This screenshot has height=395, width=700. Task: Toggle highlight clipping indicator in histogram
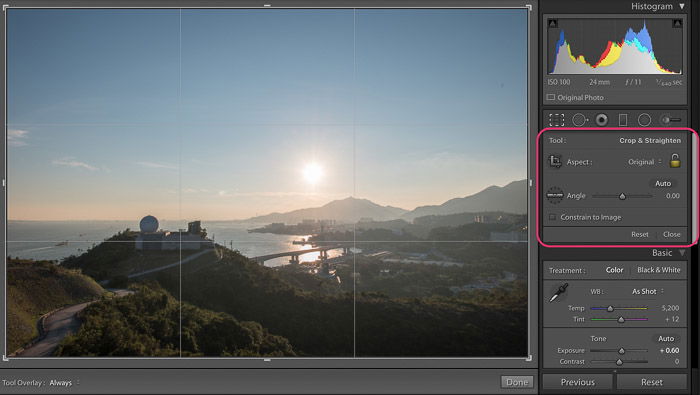[677, 23]
